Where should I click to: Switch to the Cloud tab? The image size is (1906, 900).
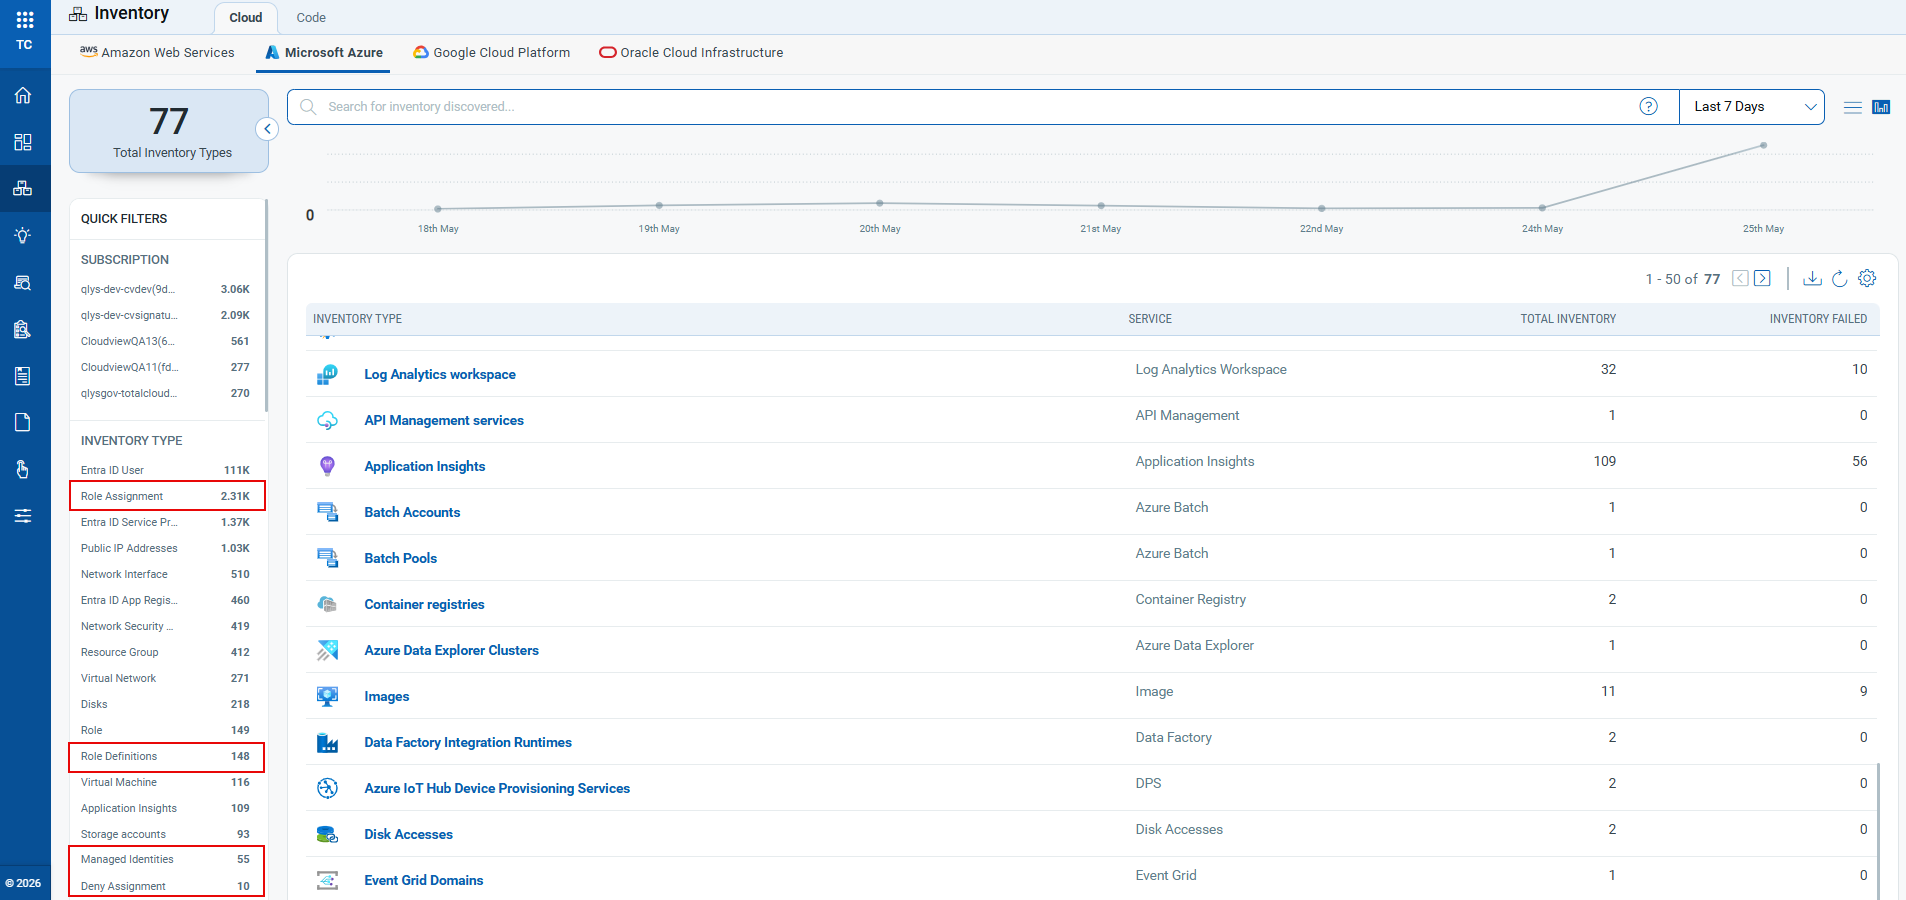coord(245,18)
